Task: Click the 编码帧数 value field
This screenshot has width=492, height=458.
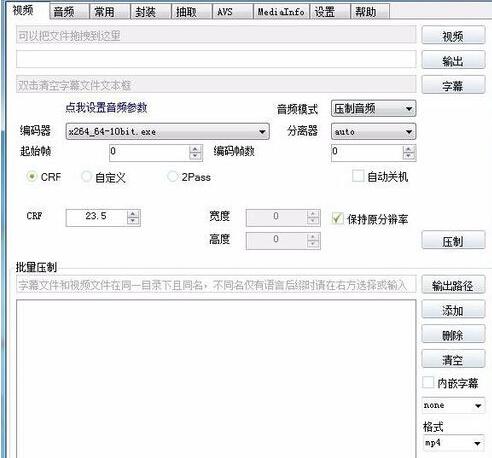Action: point(367,153)
